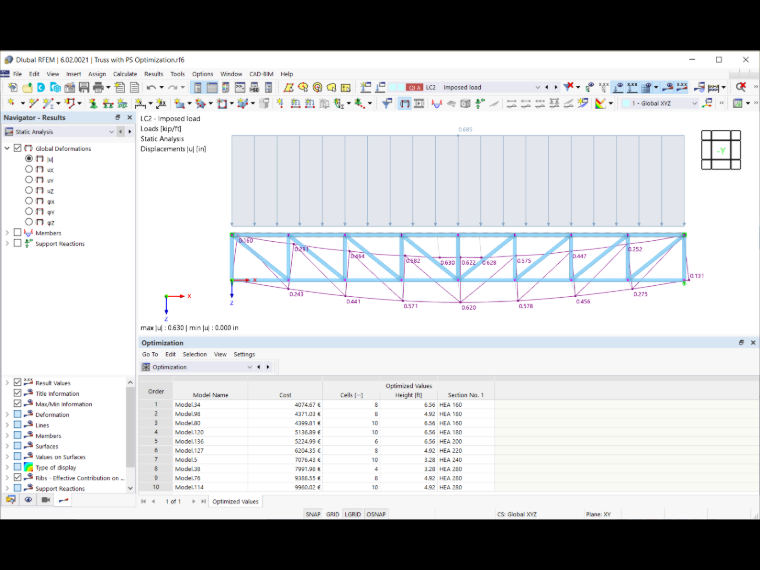Check the Members results checkbox

pyautogui.click(x=17, y=233)
